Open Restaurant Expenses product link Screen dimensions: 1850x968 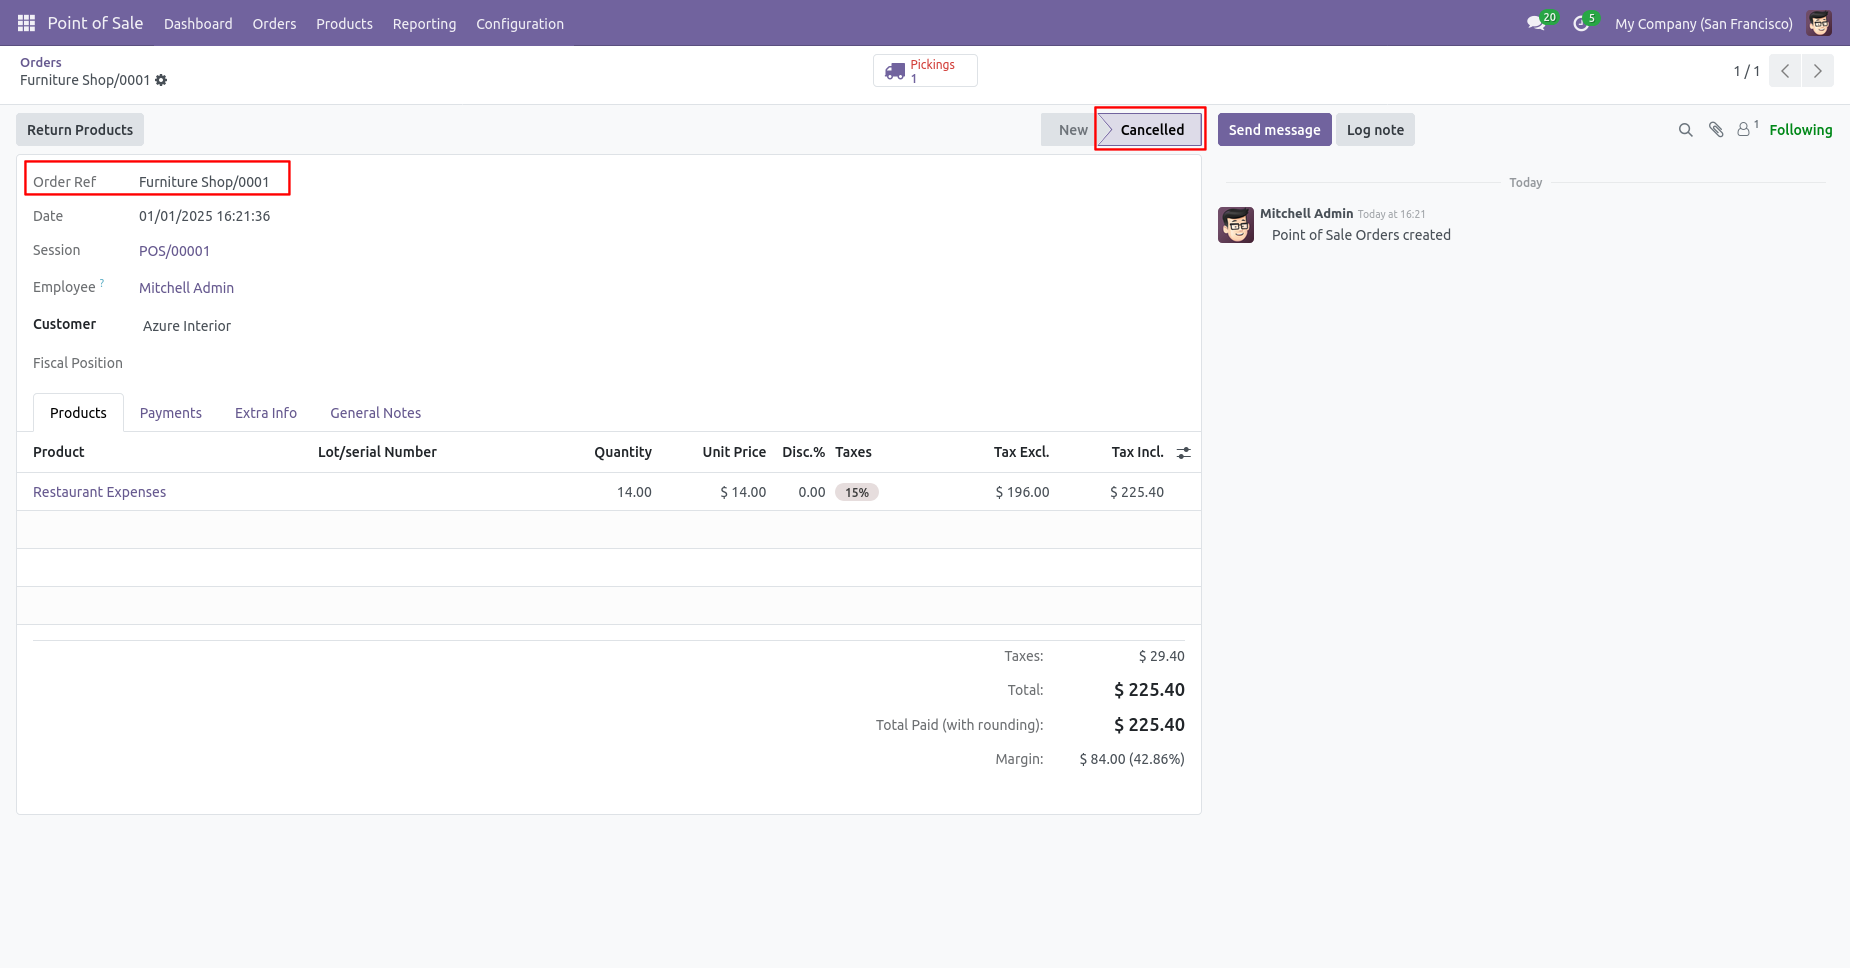pos(100,492)
